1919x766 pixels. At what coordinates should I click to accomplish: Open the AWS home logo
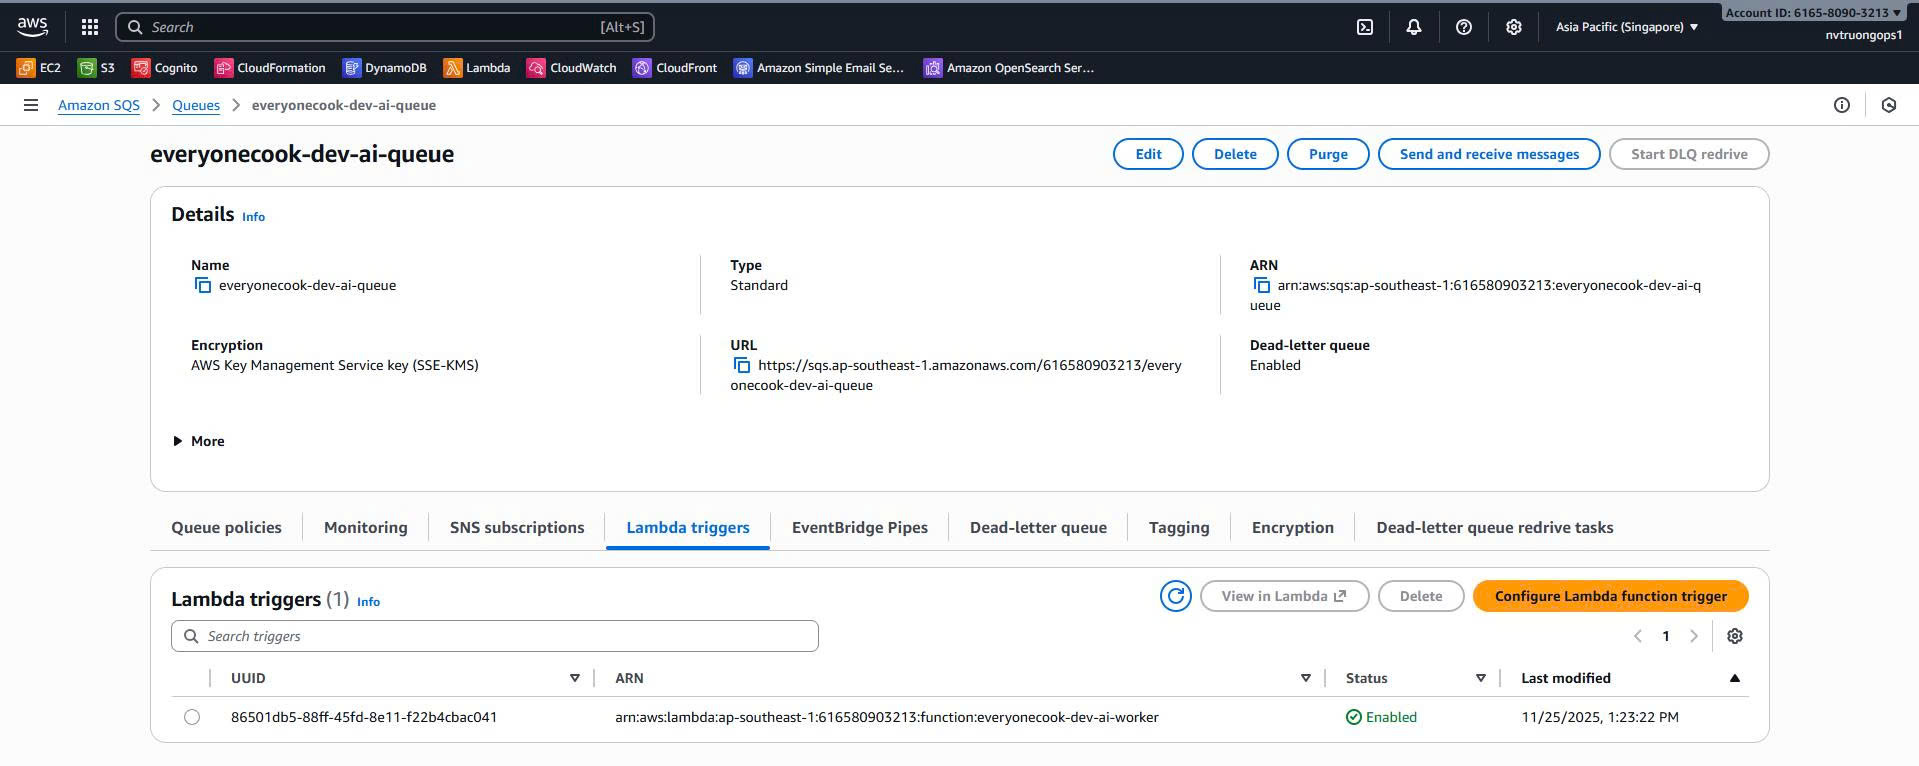(x=32, y=27)
